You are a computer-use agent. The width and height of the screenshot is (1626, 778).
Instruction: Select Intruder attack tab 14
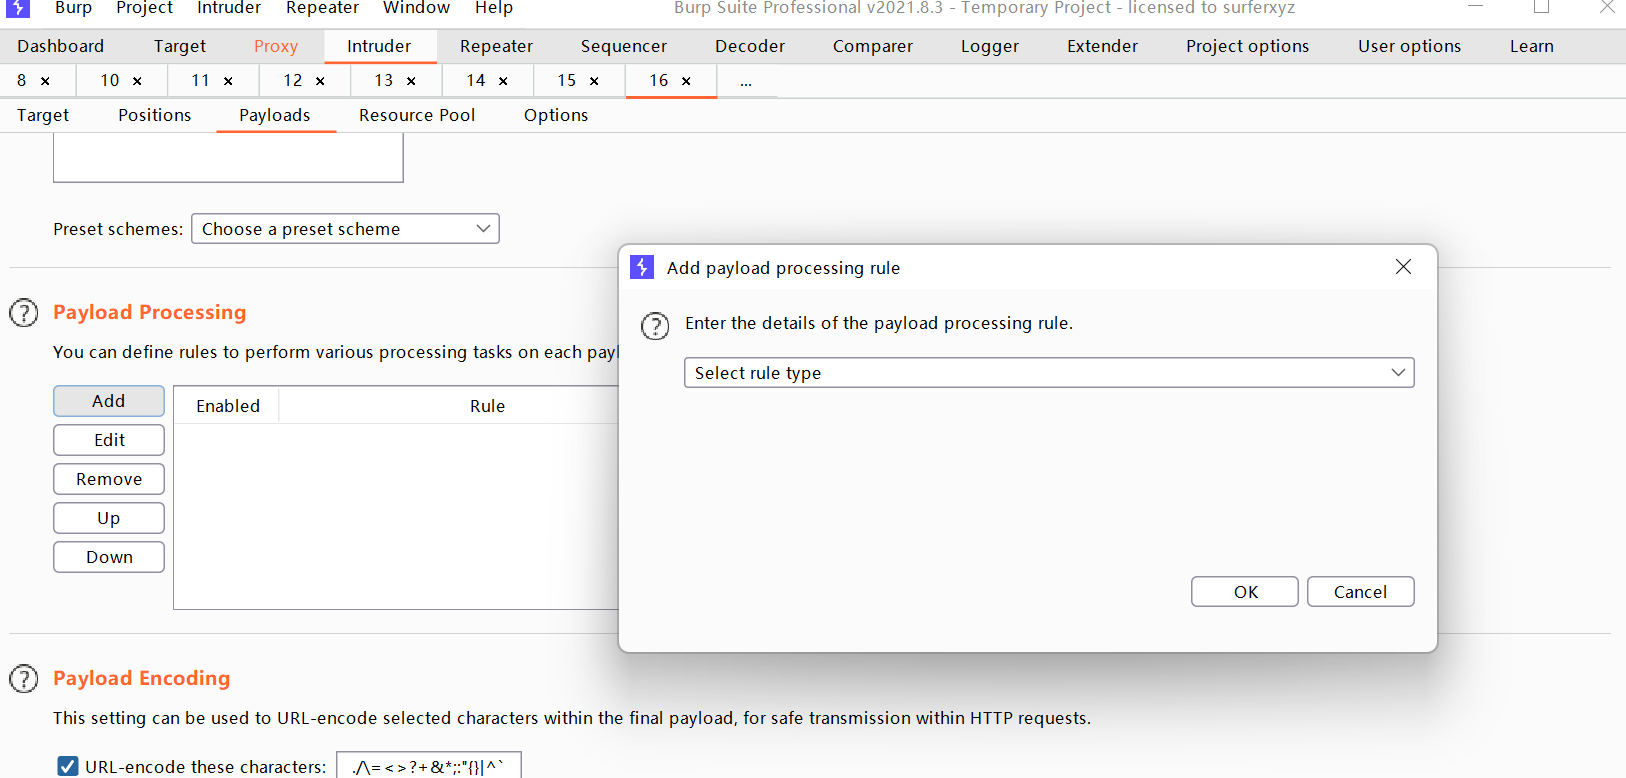click(x=476, y=80)
